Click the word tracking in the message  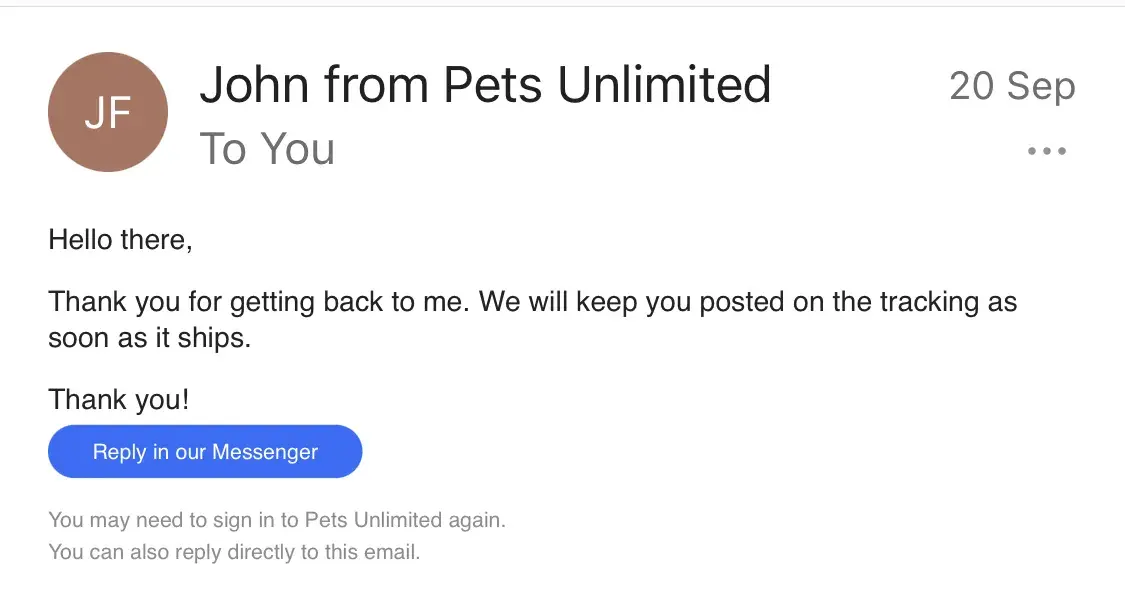pyautogui.click(x=896, y=301)
